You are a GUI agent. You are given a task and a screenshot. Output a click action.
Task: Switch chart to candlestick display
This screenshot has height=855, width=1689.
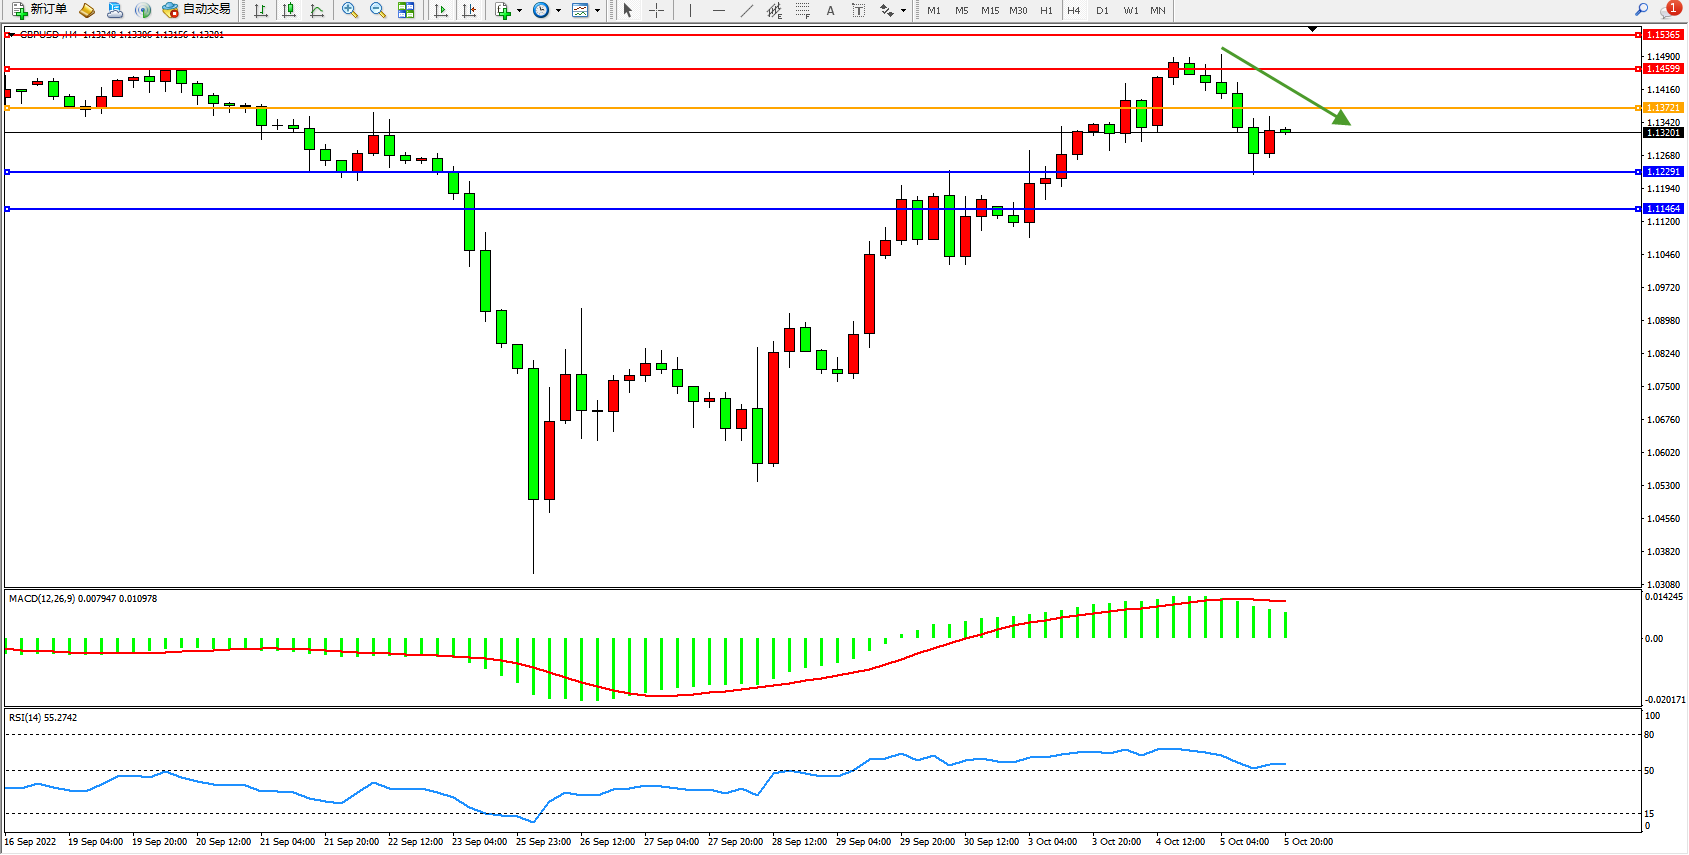(289, 10)
